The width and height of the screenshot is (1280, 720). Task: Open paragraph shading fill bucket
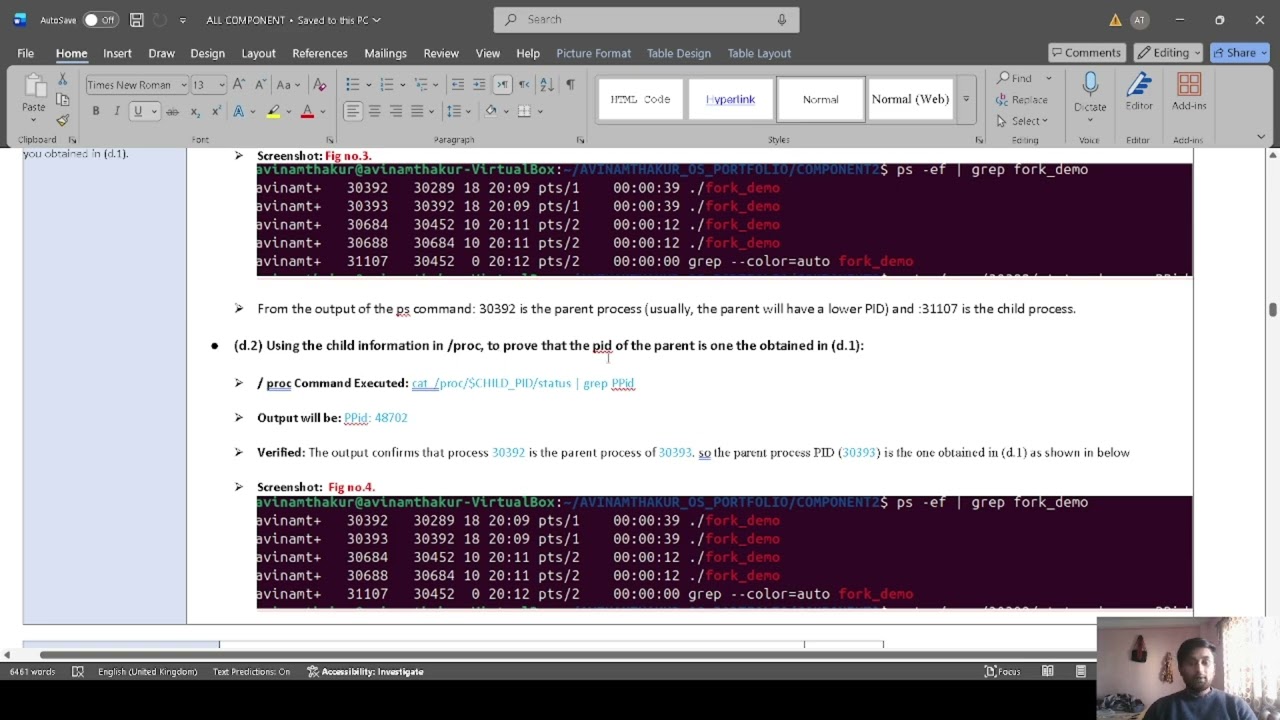tap(490, 111)
